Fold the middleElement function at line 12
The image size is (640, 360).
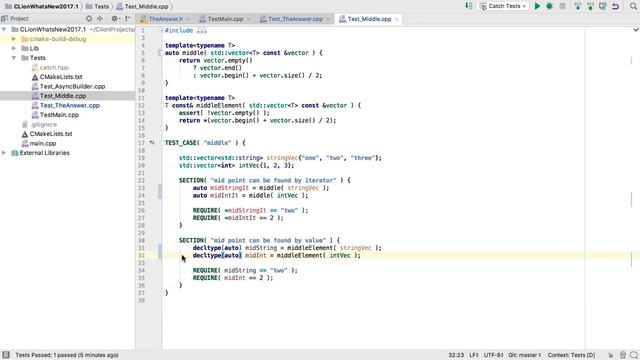tap(162, 105)
